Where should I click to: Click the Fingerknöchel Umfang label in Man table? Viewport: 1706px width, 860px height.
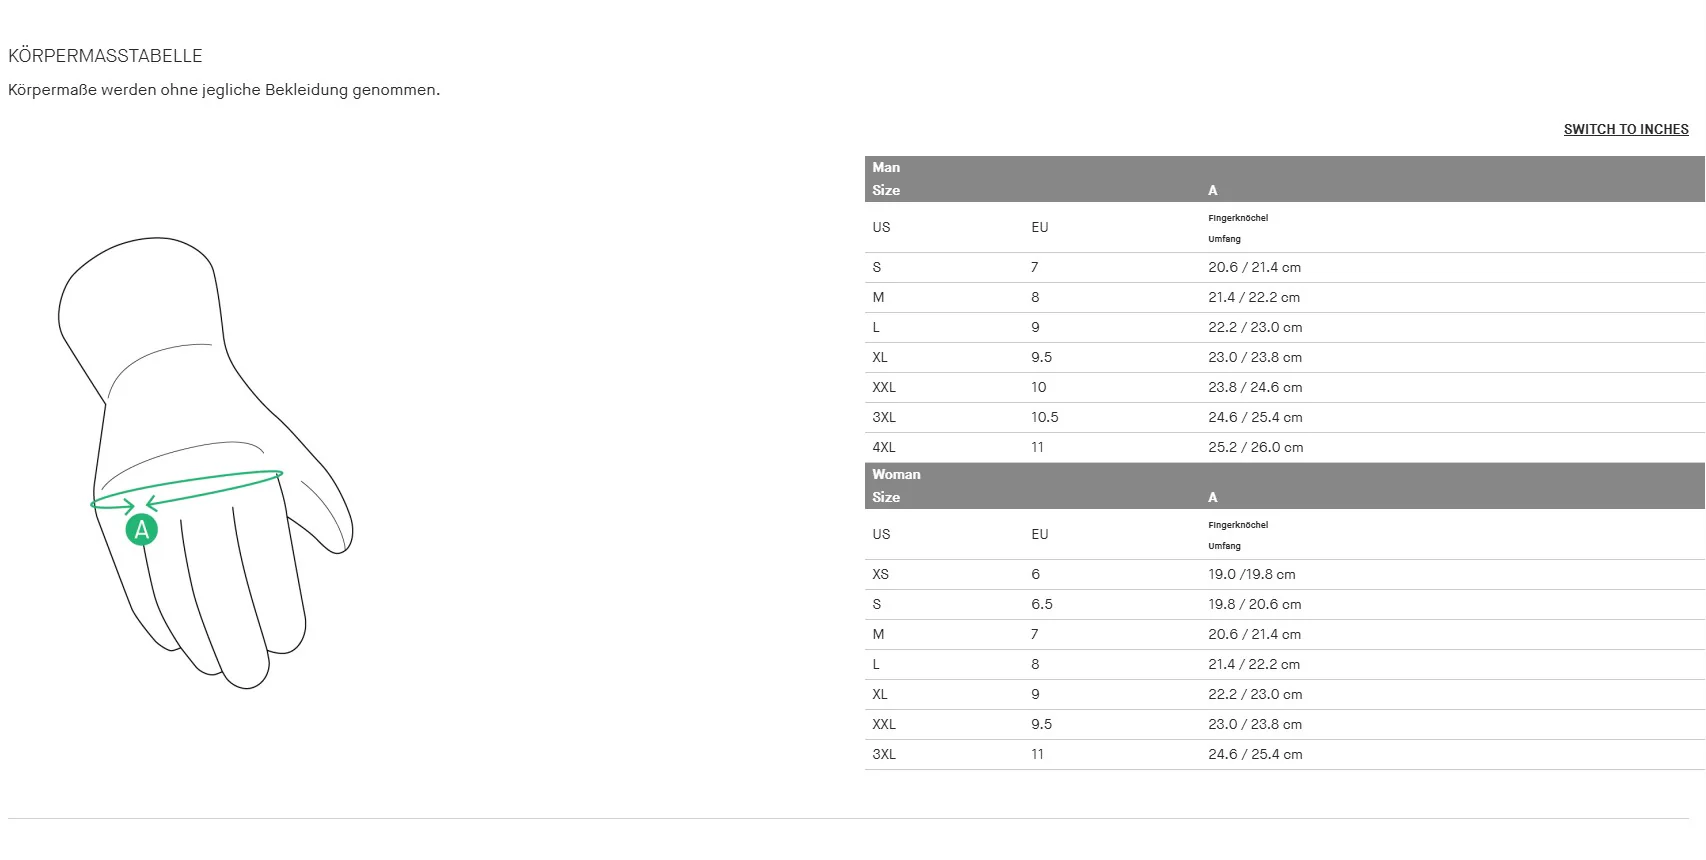(x=1238, y=228)
